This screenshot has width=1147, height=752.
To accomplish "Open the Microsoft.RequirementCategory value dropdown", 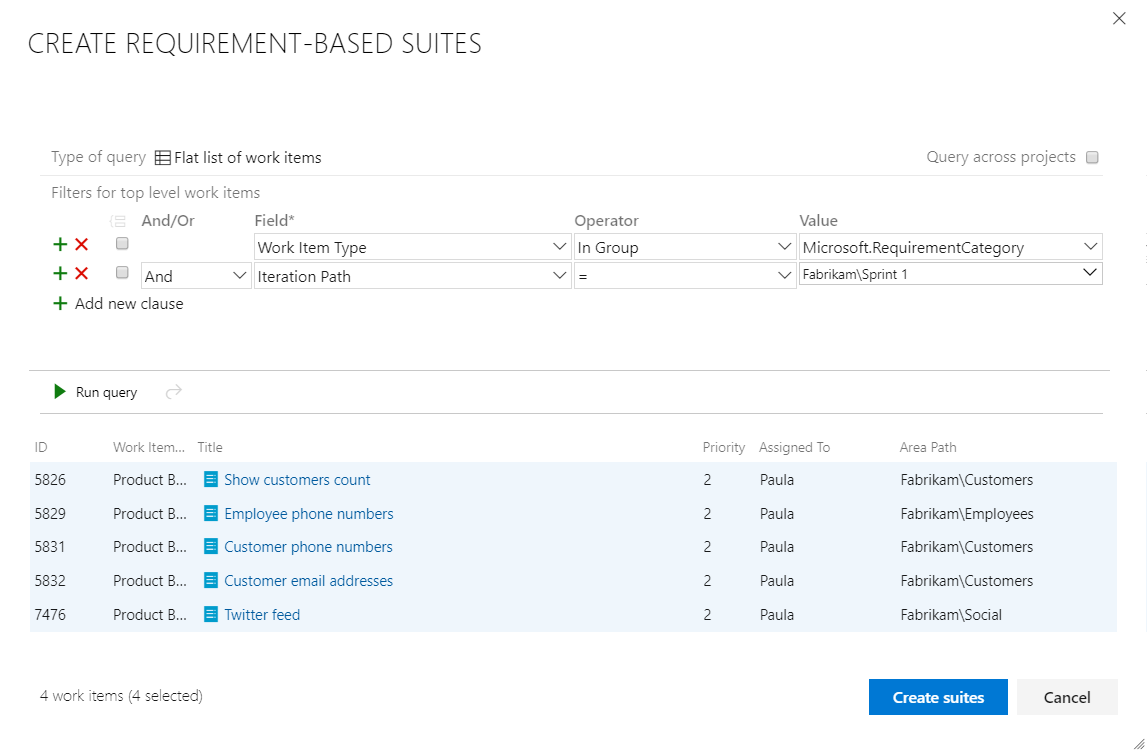I will (x=950, y=247).
